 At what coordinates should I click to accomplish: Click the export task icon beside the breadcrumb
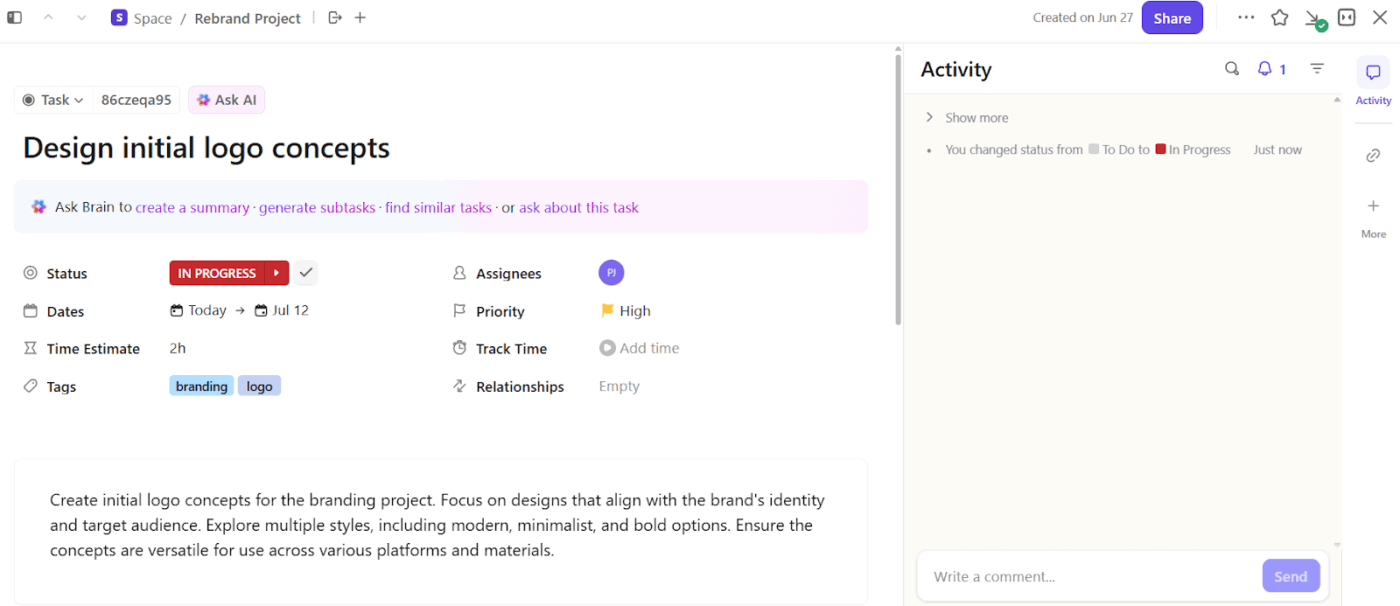click(334, 17)
